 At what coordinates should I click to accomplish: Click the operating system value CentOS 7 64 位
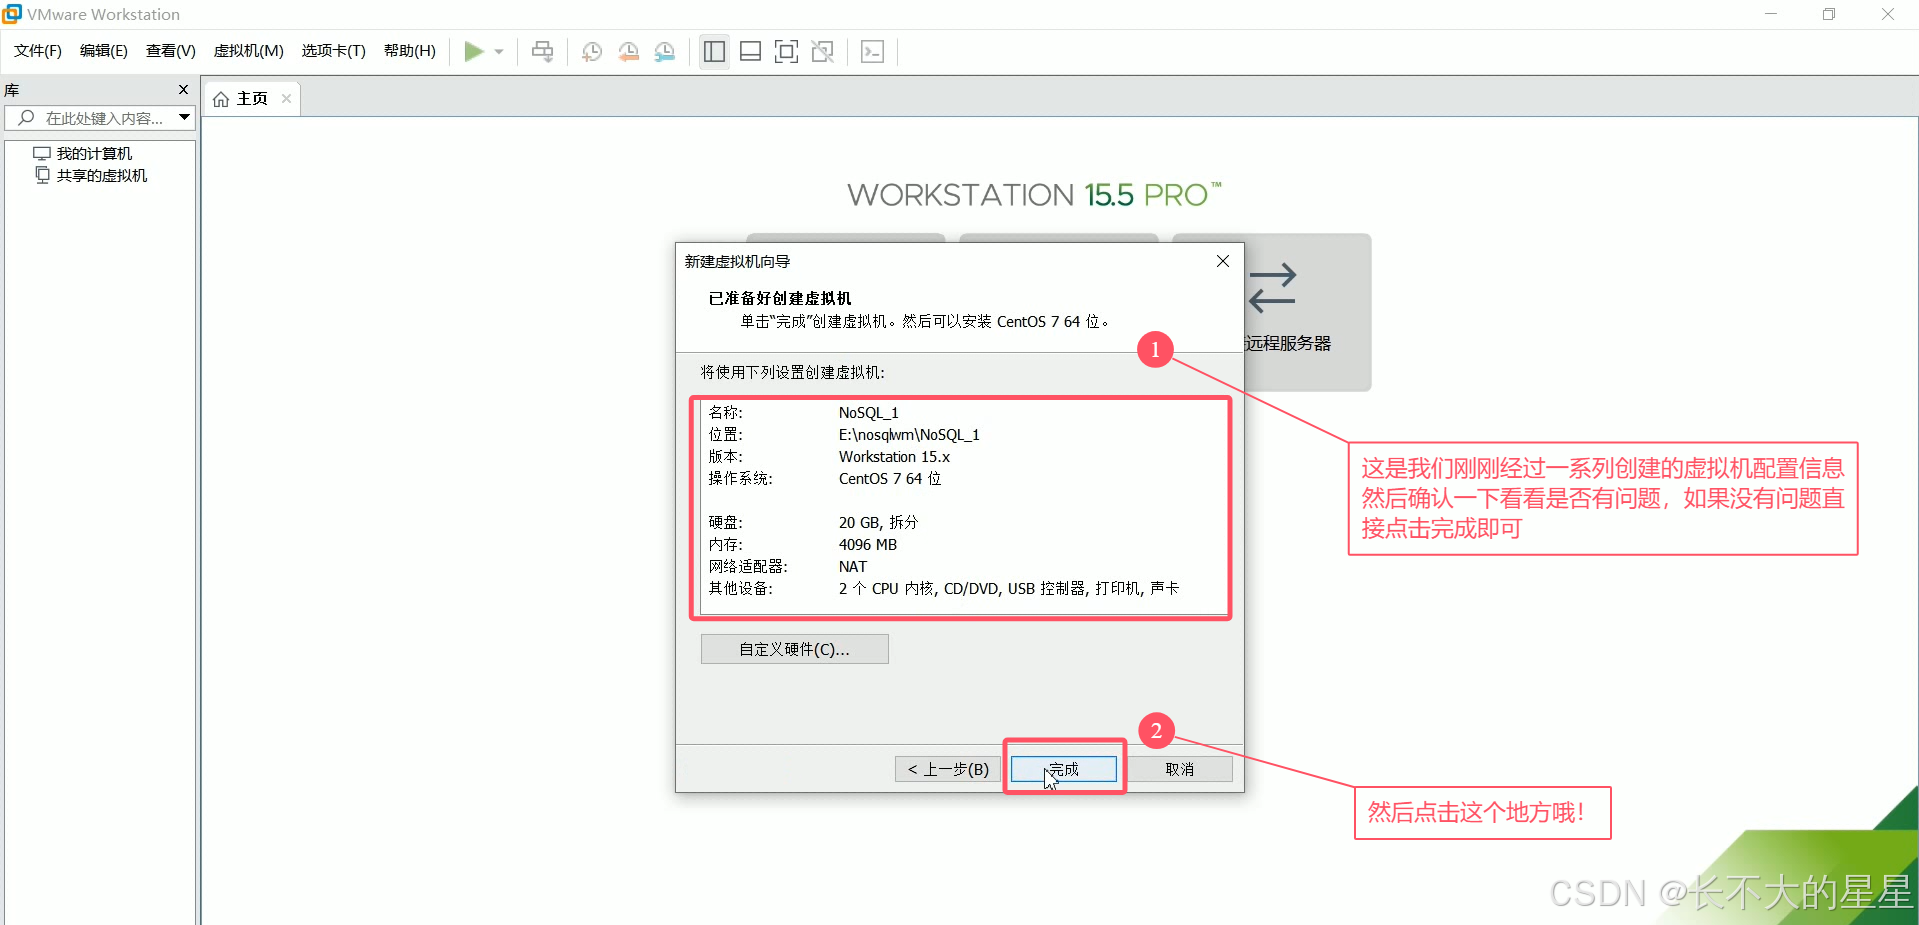[x=890, y=478]
